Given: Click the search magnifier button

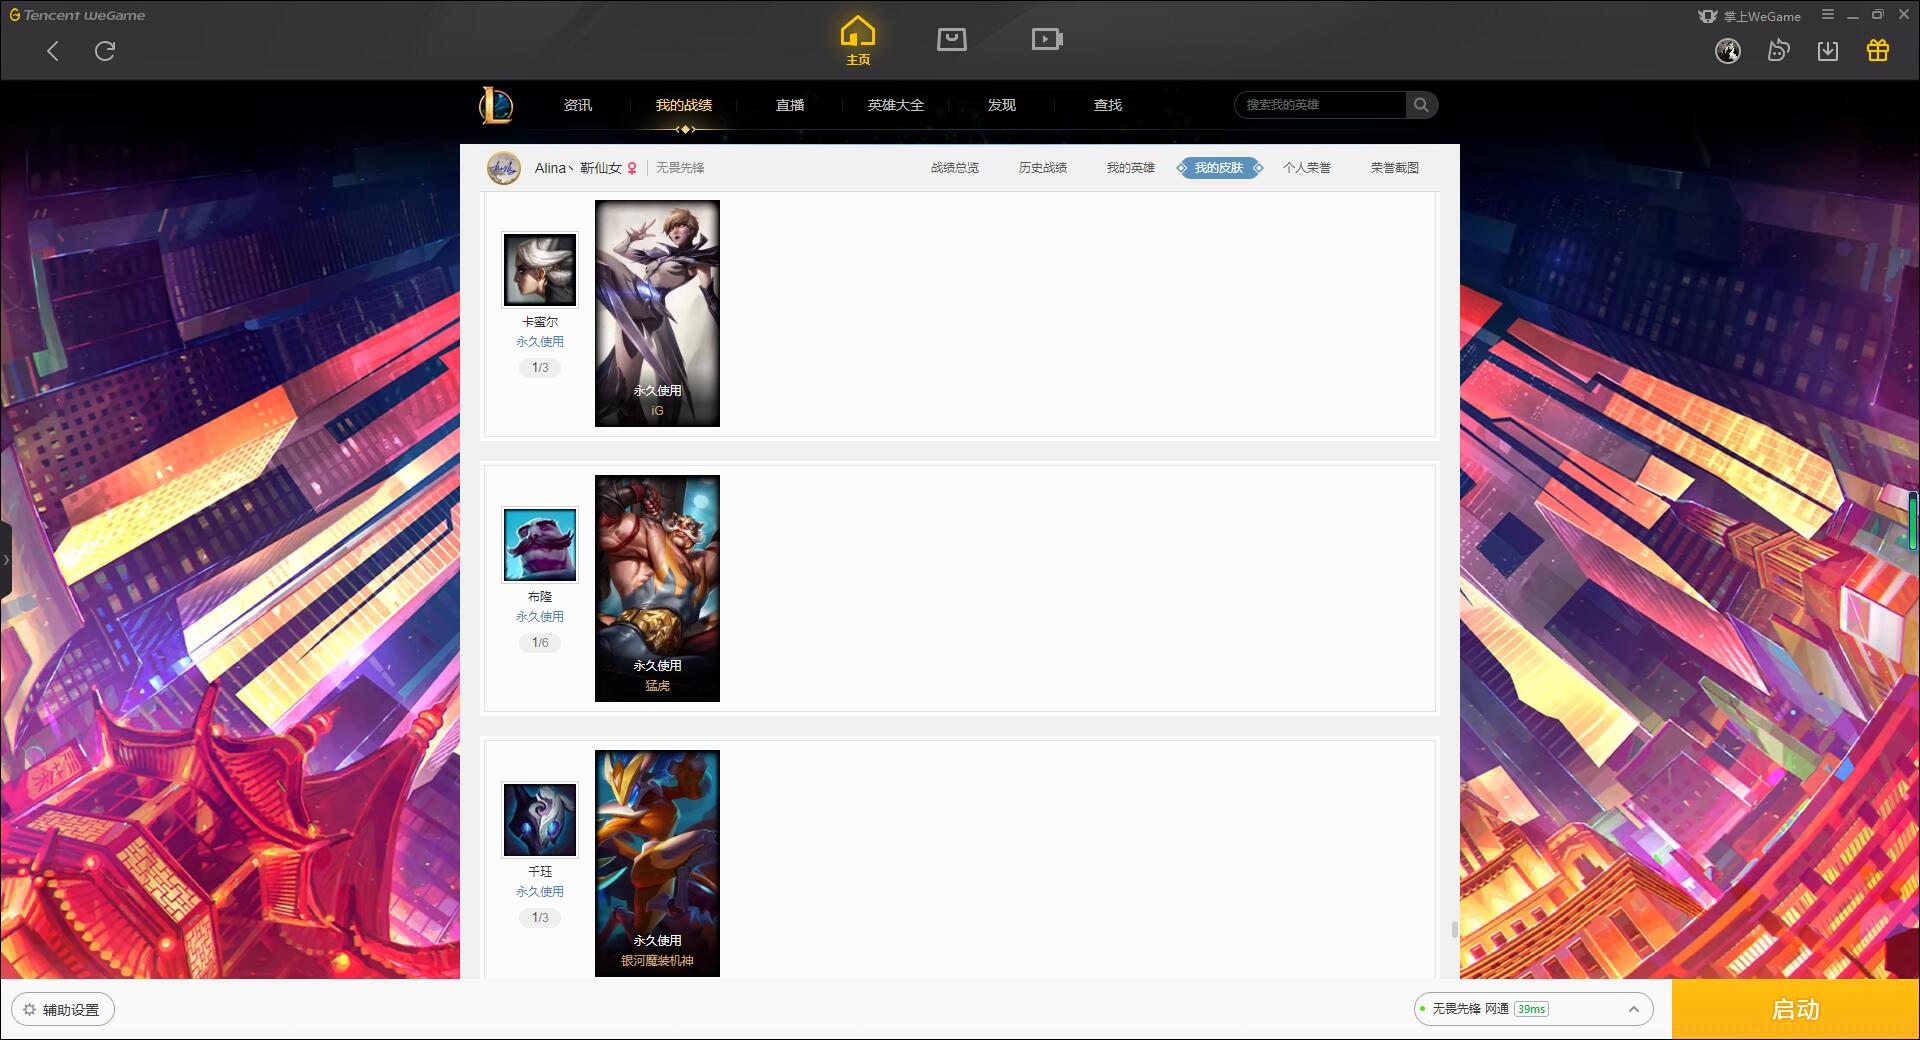Looking at the screenshot, I should coord(1421,105).
